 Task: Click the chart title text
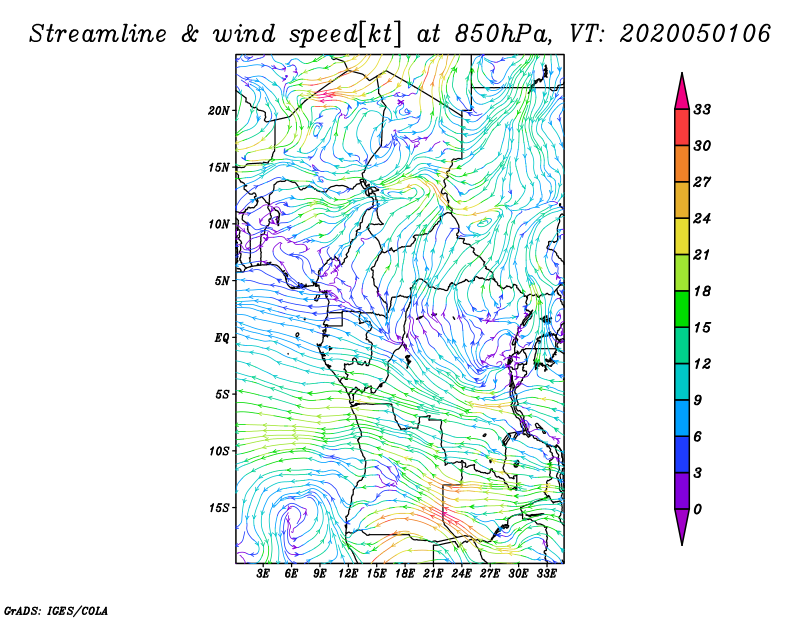(399, 34)
